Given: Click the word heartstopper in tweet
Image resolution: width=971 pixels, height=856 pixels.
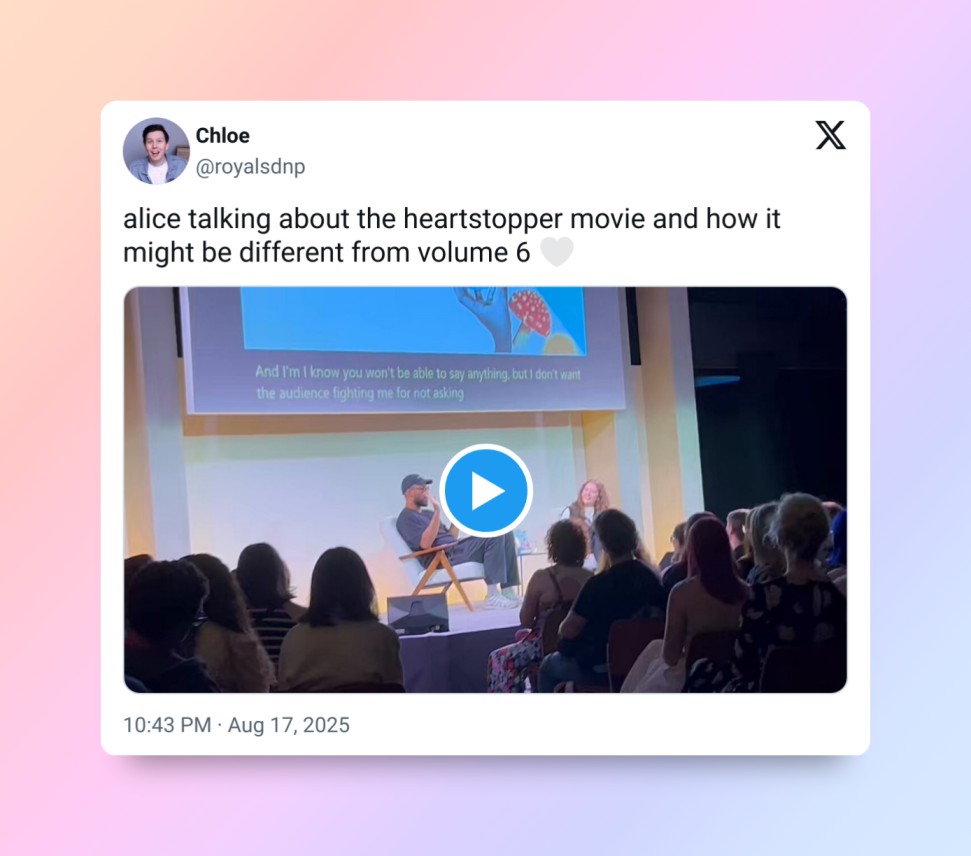Looking at the screenshot, I should point(483,219).
